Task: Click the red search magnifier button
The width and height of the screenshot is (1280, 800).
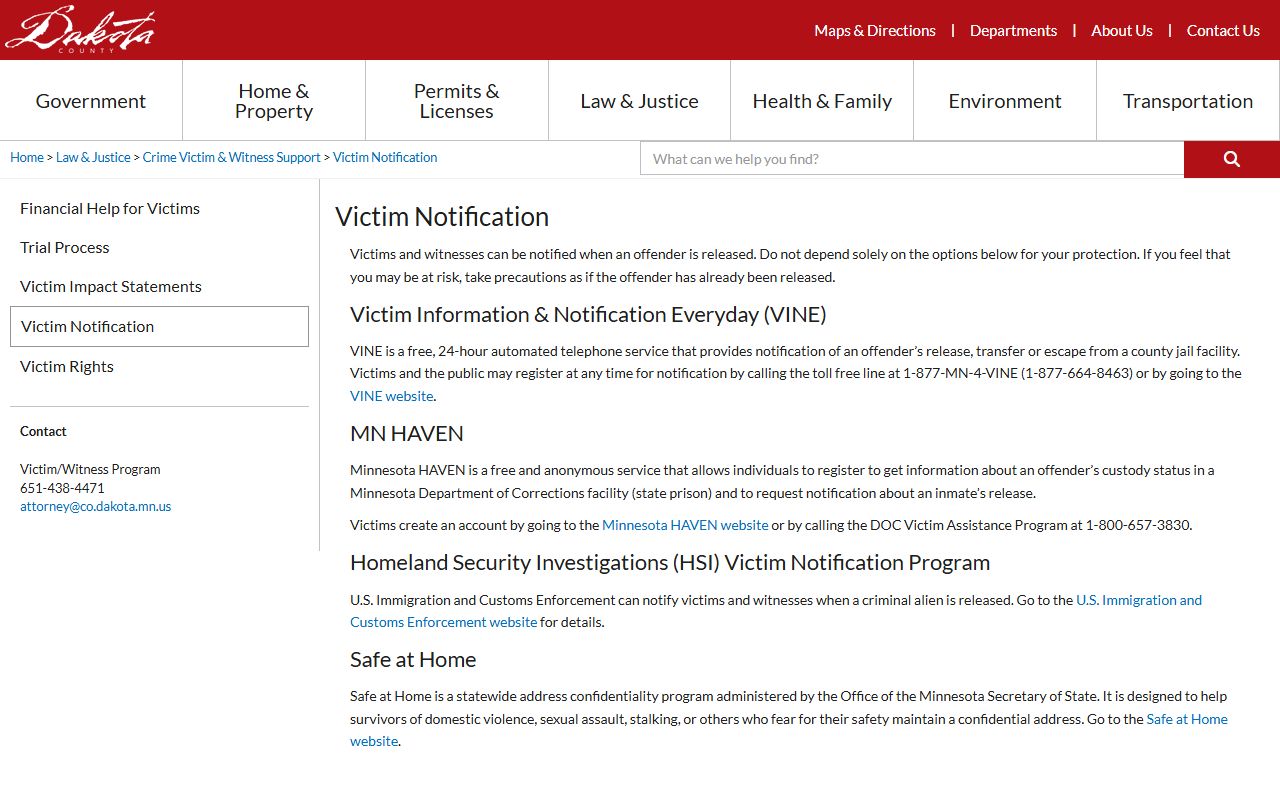Action: [x=1232, y=159]
